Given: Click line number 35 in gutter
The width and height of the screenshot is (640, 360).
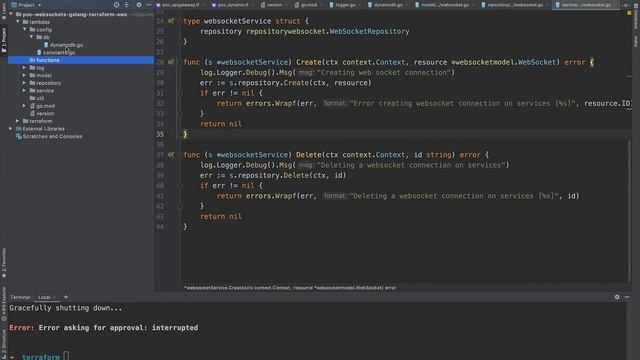Looking at the screenshot, I should [159, 134].
